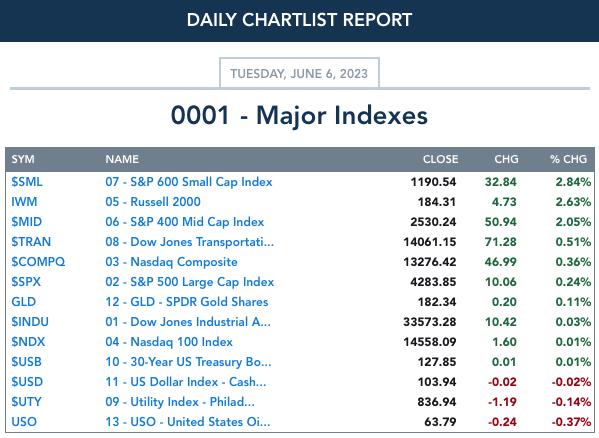Click 12 - GLD - SPDR Gold Shares
Screen dimensions: 599x438
point(187,302)
